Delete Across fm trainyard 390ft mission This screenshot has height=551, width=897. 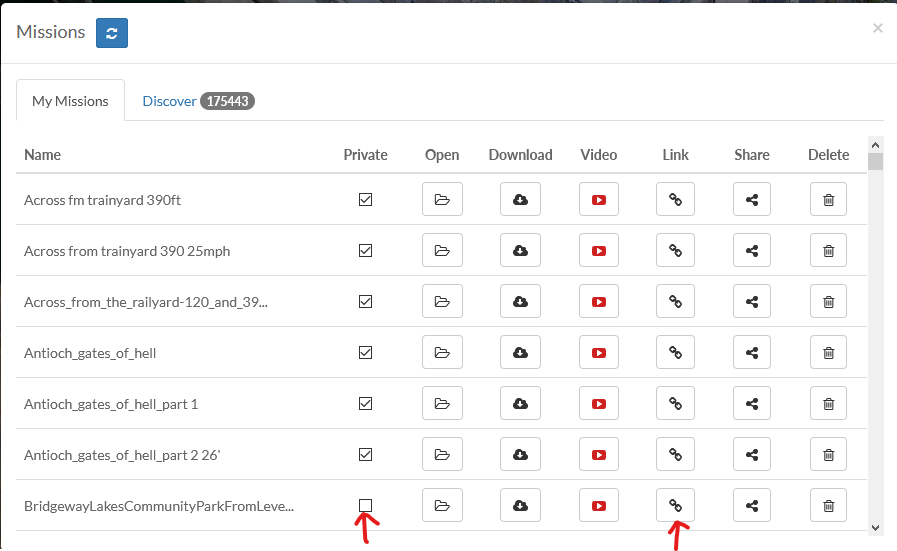(828, 199)
